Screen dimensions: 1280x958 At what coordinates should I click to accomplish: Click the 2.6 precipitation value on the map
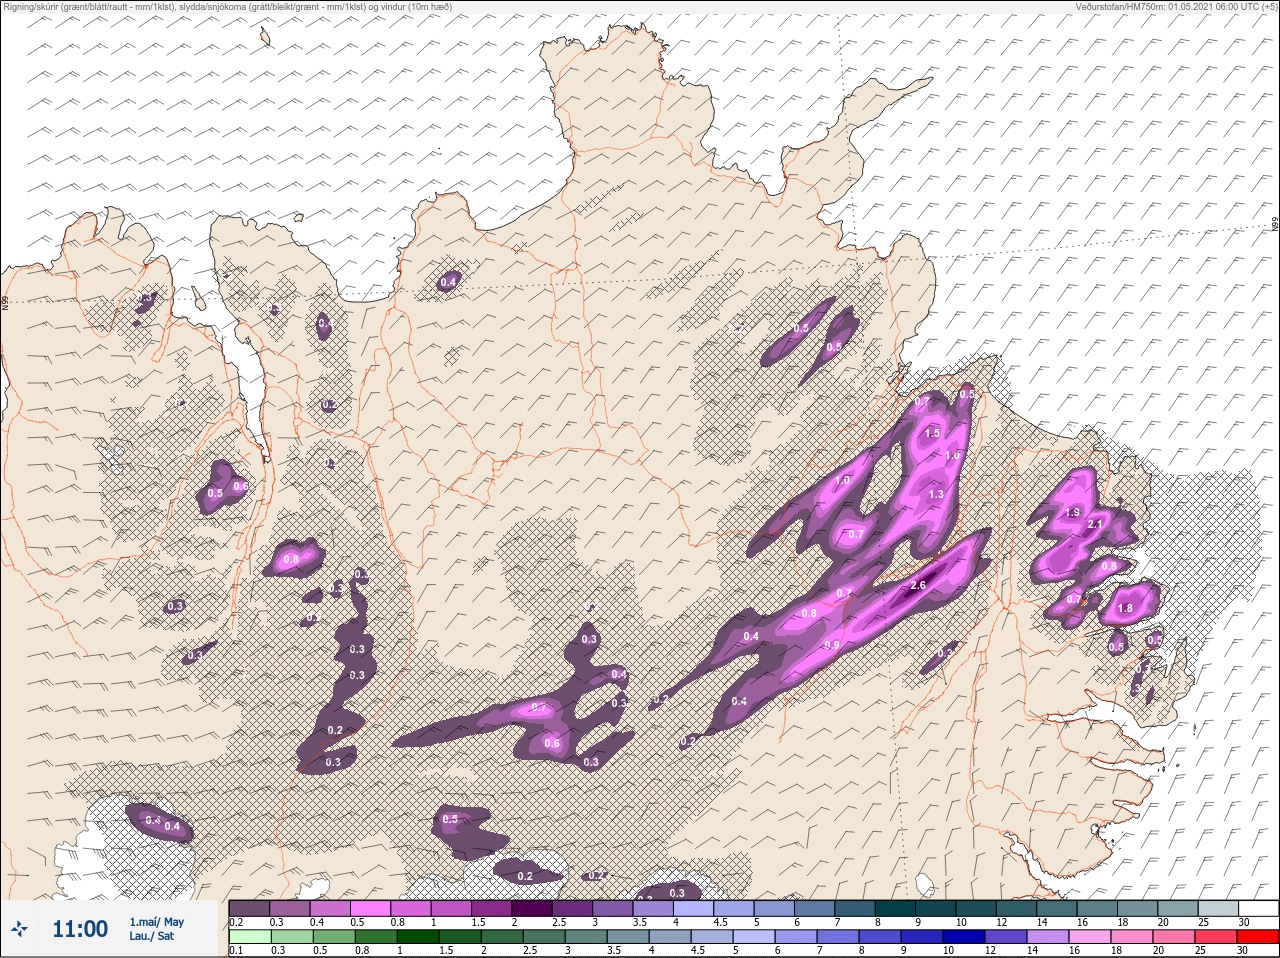(x=919, y=586)
